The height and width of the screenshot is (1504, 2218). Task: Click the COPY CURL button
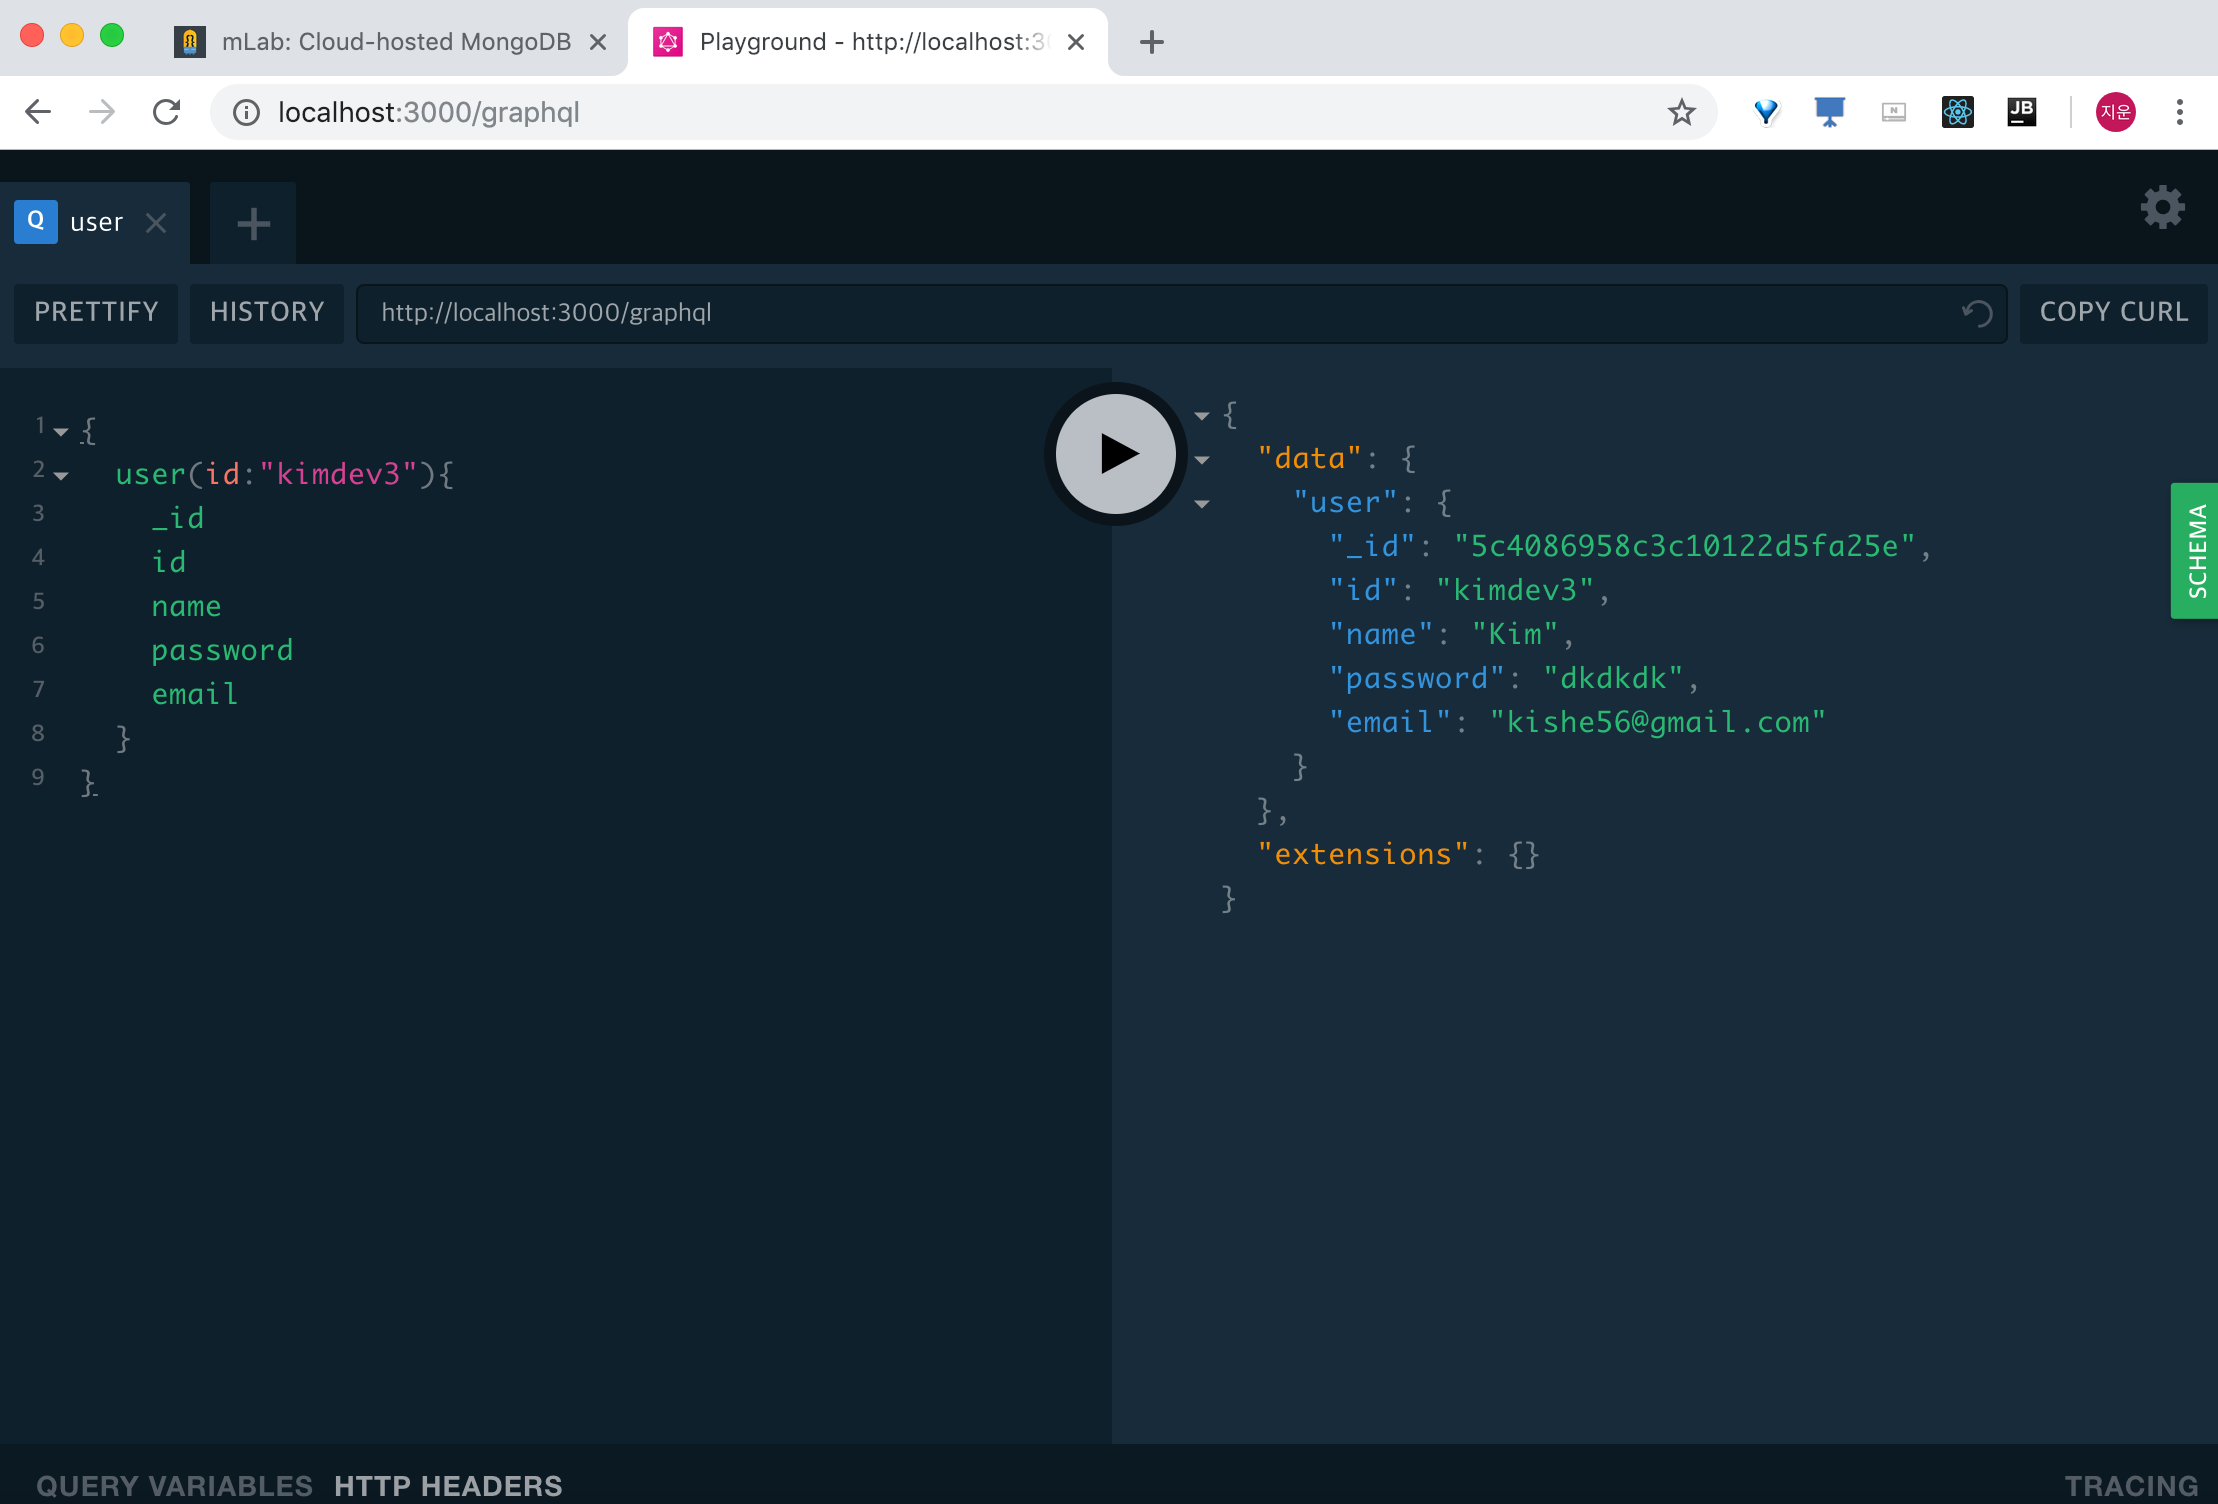pos(2112,313)
